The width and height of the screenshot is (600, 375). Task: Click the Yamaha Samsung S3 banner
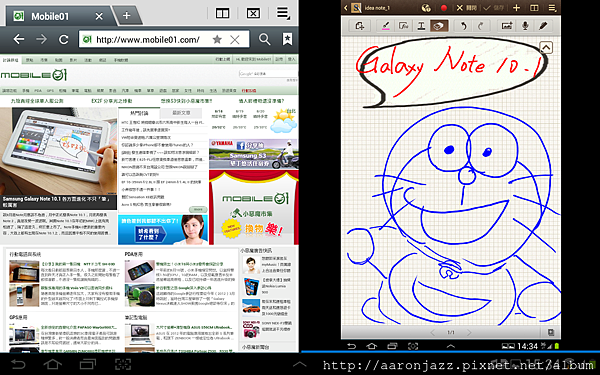(253, 154)
